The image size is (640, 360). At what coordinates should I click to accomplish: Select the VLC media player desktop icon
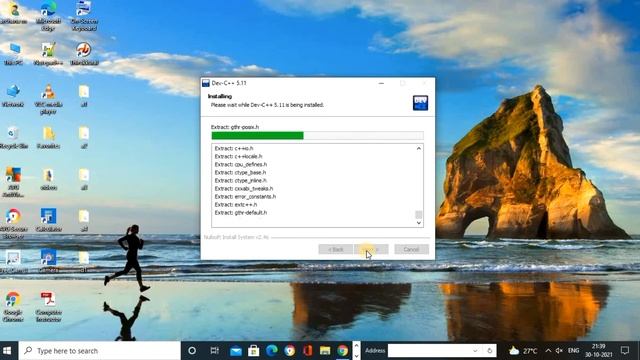[48, 99]
